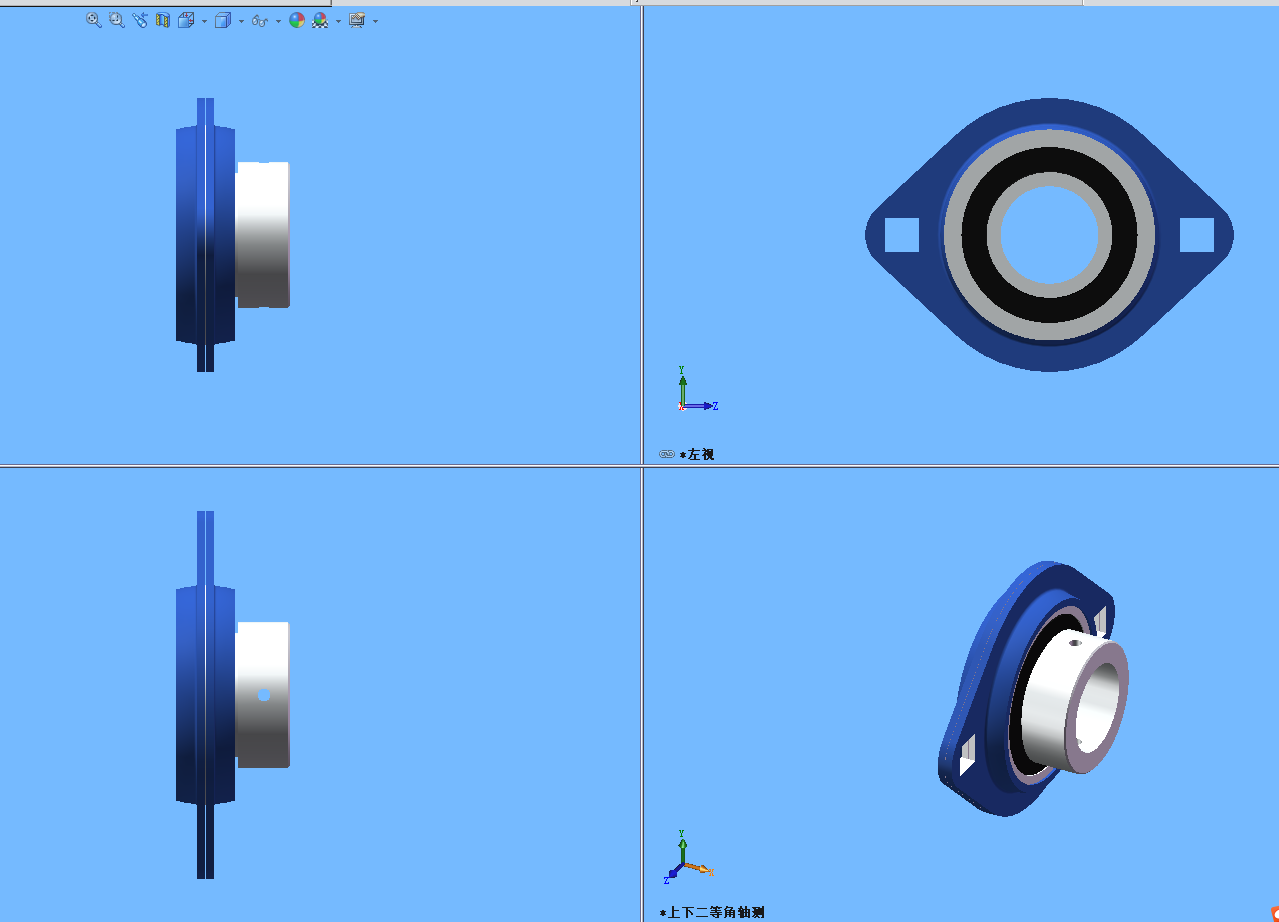The height and width of the screenshot is (922, 1279).
Task: Select the set screw hole in bottom-left view
Action: coord(264,695)
